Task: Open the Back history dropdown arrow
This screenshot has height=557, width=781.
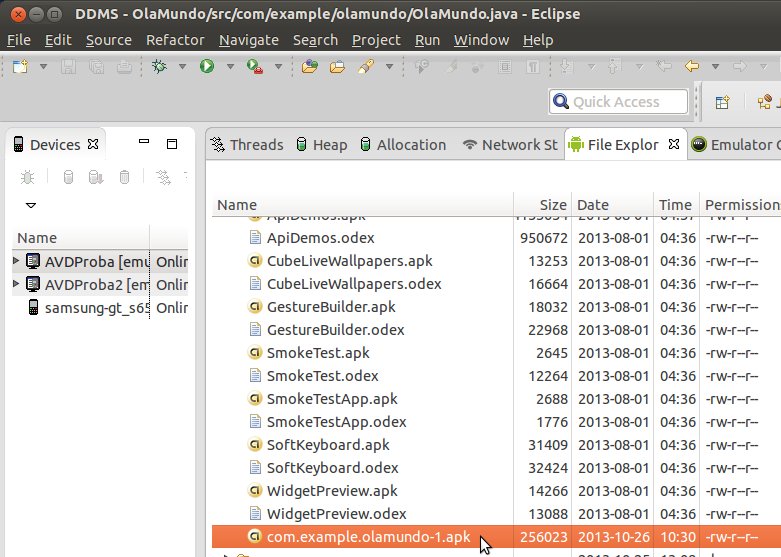Action: coord(715,66)
